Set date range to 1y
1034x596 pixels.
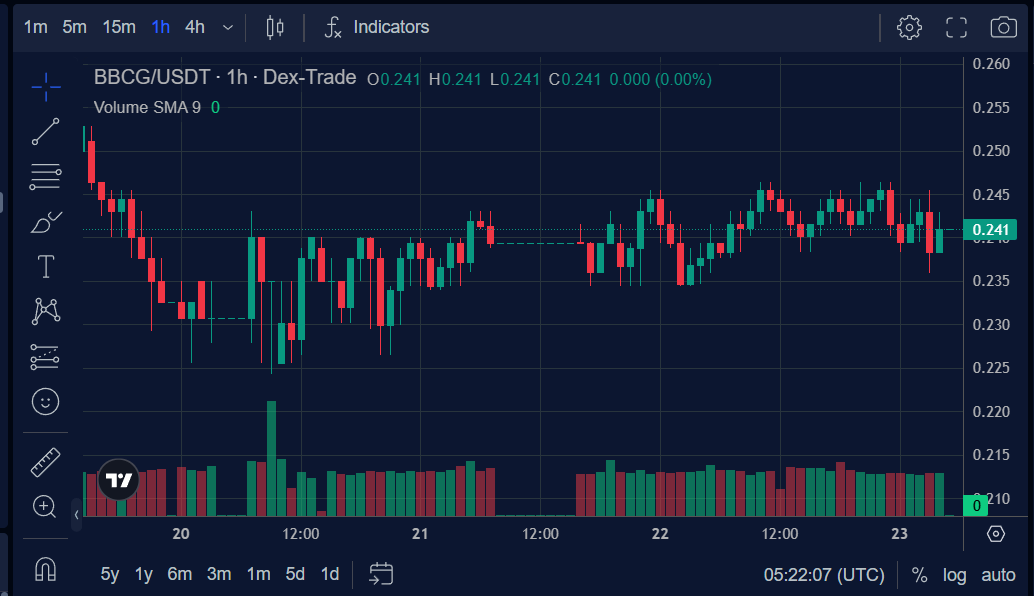144,574
